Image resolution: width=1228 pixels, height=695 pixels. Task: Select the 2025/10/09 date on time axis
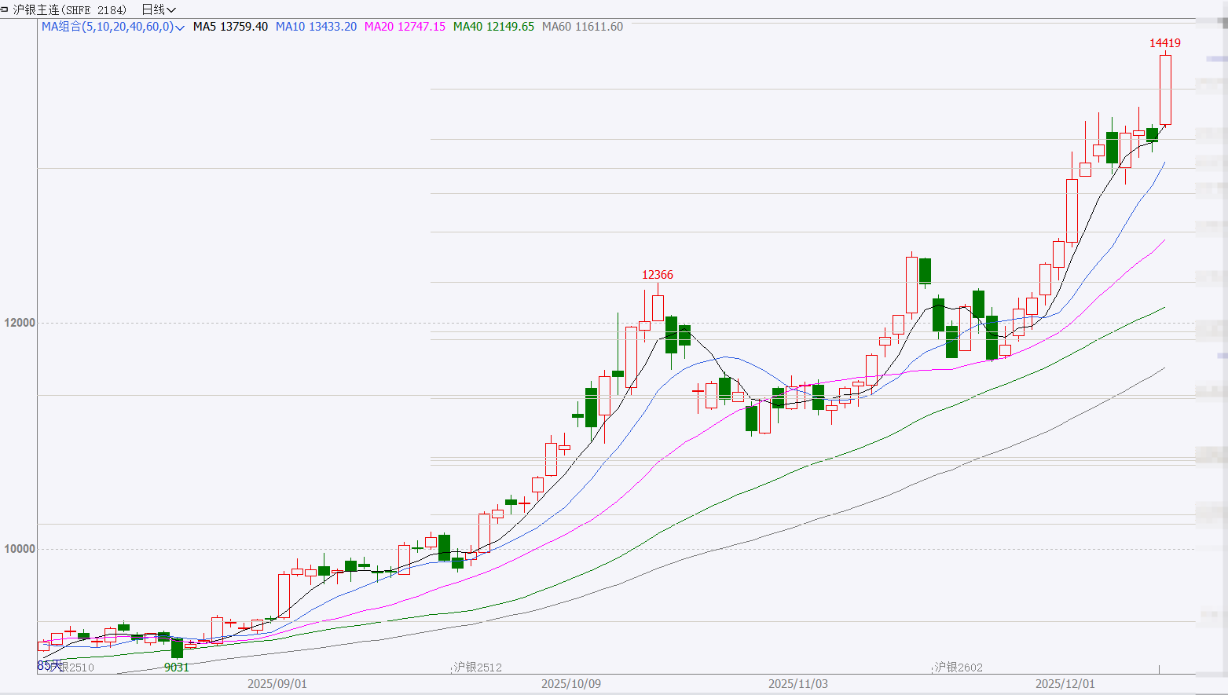tap(572, 685)
